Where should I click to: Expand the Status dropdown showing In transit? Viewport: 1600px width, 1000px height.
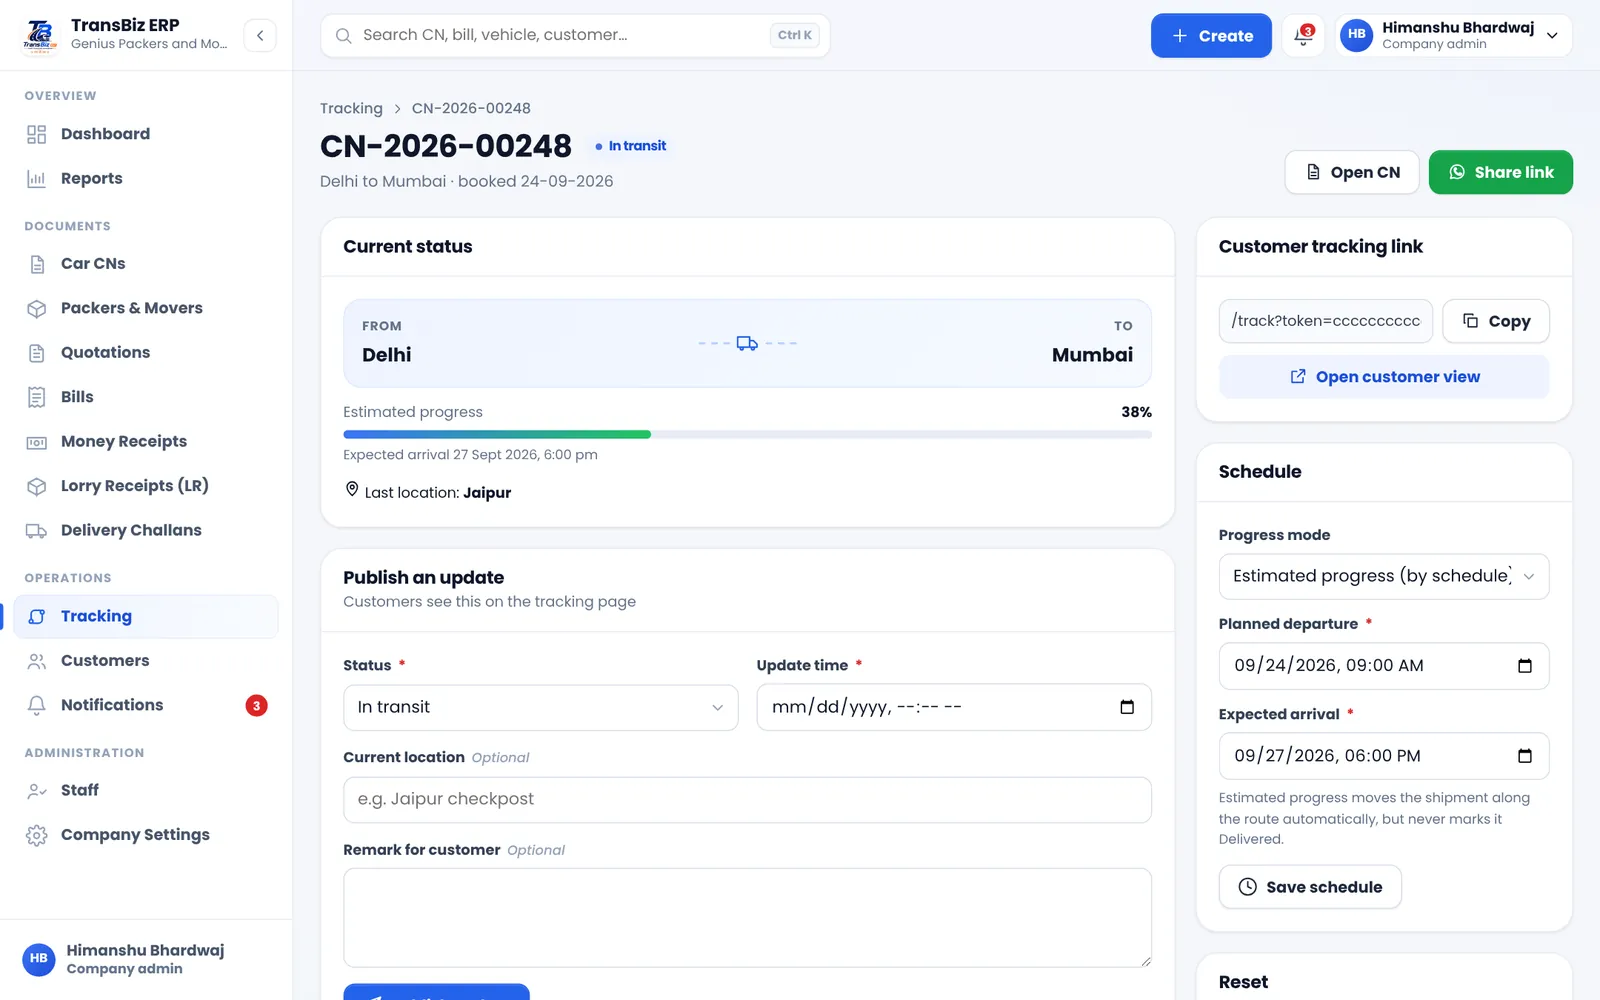pos(540,707)
